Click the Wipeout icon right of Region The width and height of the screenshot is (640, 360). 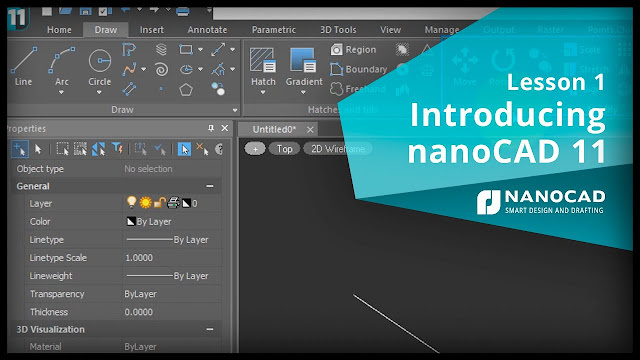pos(402,50)
